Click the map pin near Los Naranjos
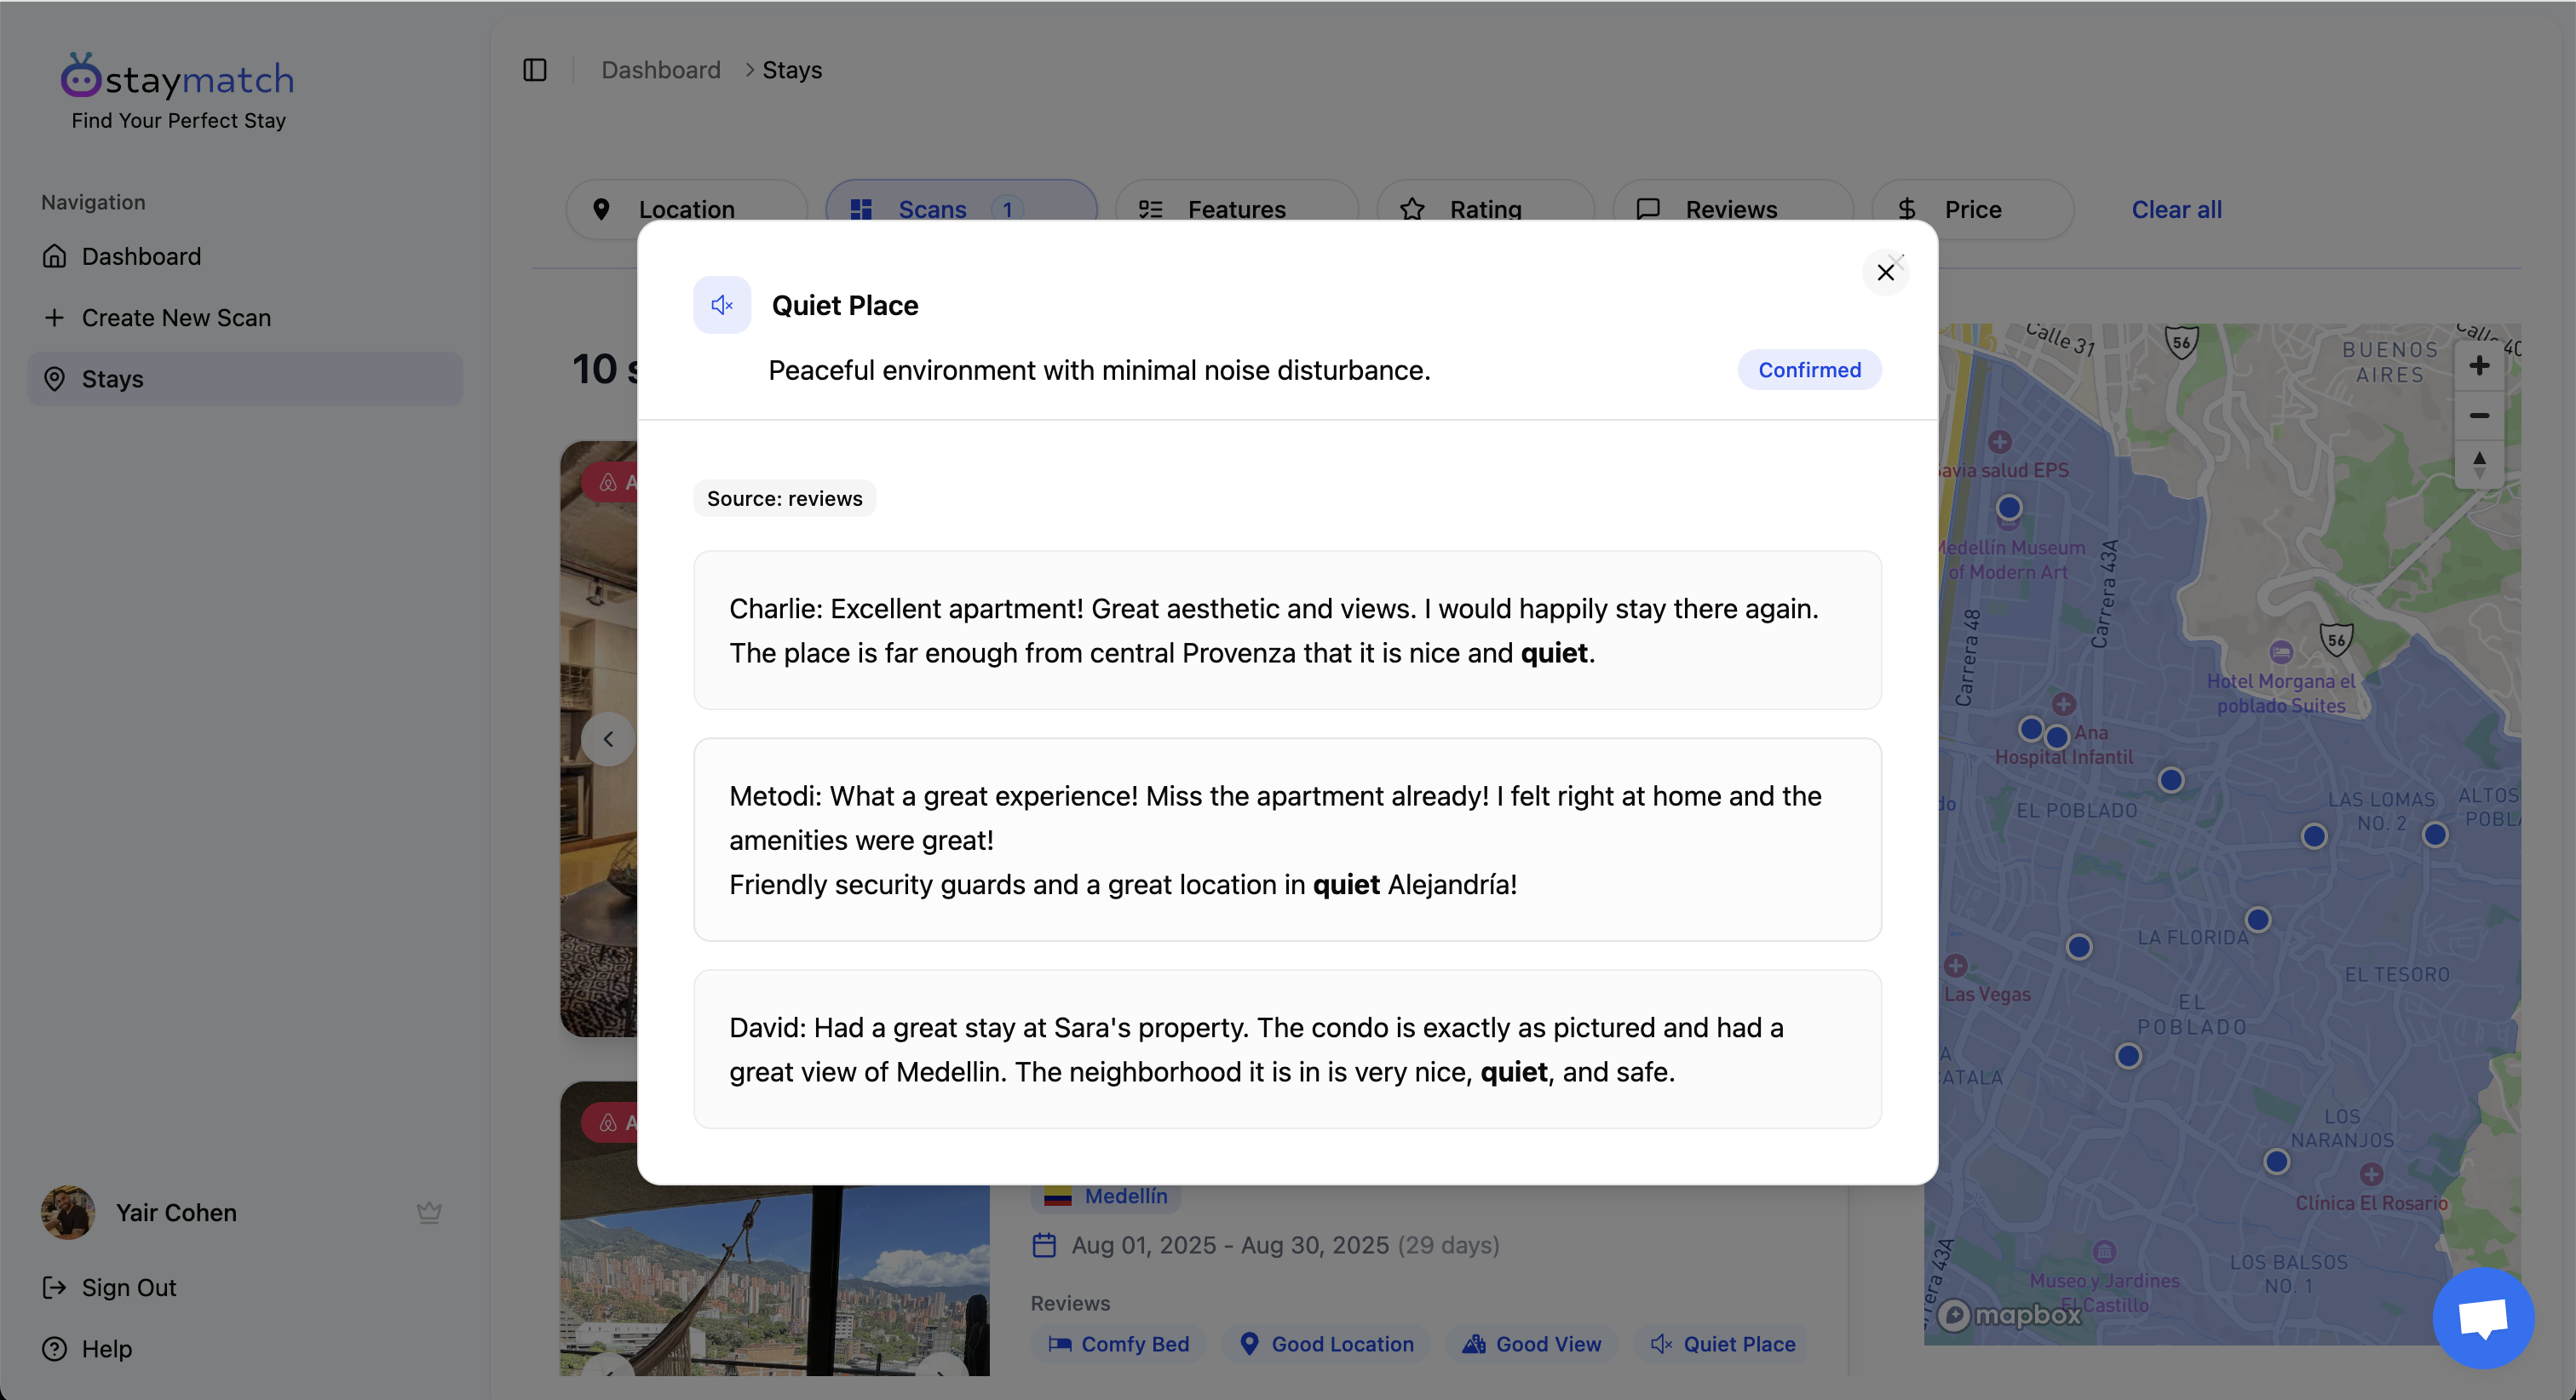Screen dimensions: 2576x1400 (x=2276, y=1161)
